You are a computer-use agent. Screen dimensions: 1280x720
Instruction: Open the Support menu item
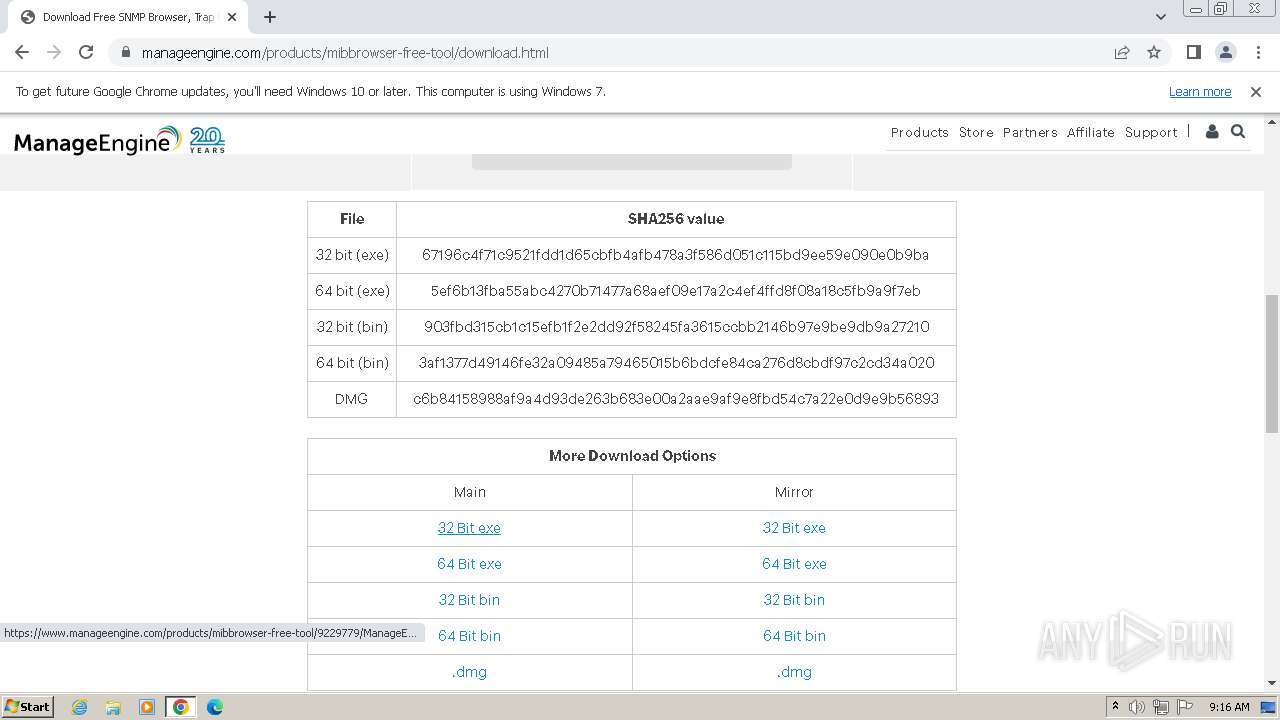(1151, 132)
